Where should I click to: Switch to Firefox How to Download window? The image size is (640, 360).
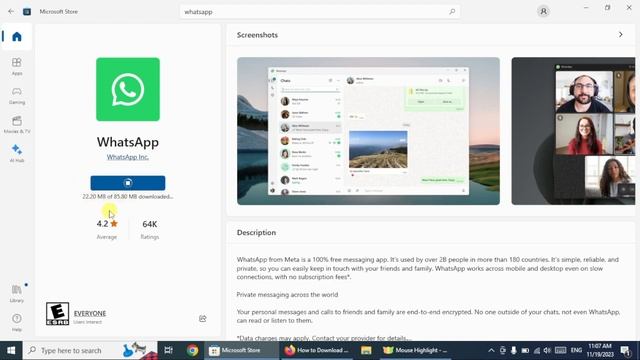pyautogui.click(x=317, y=350)
